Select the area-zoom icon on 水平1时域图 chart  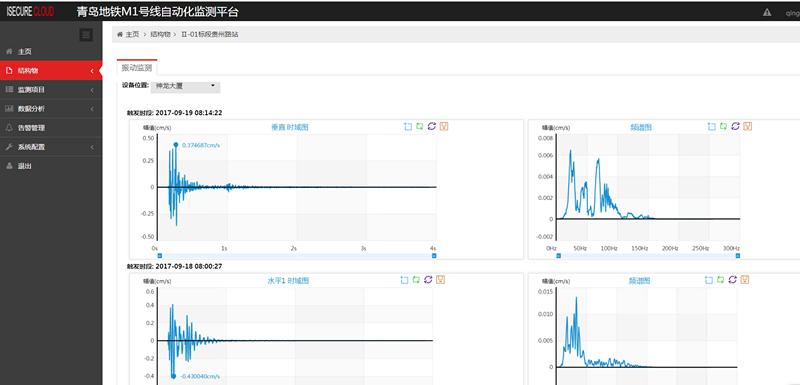405,280
